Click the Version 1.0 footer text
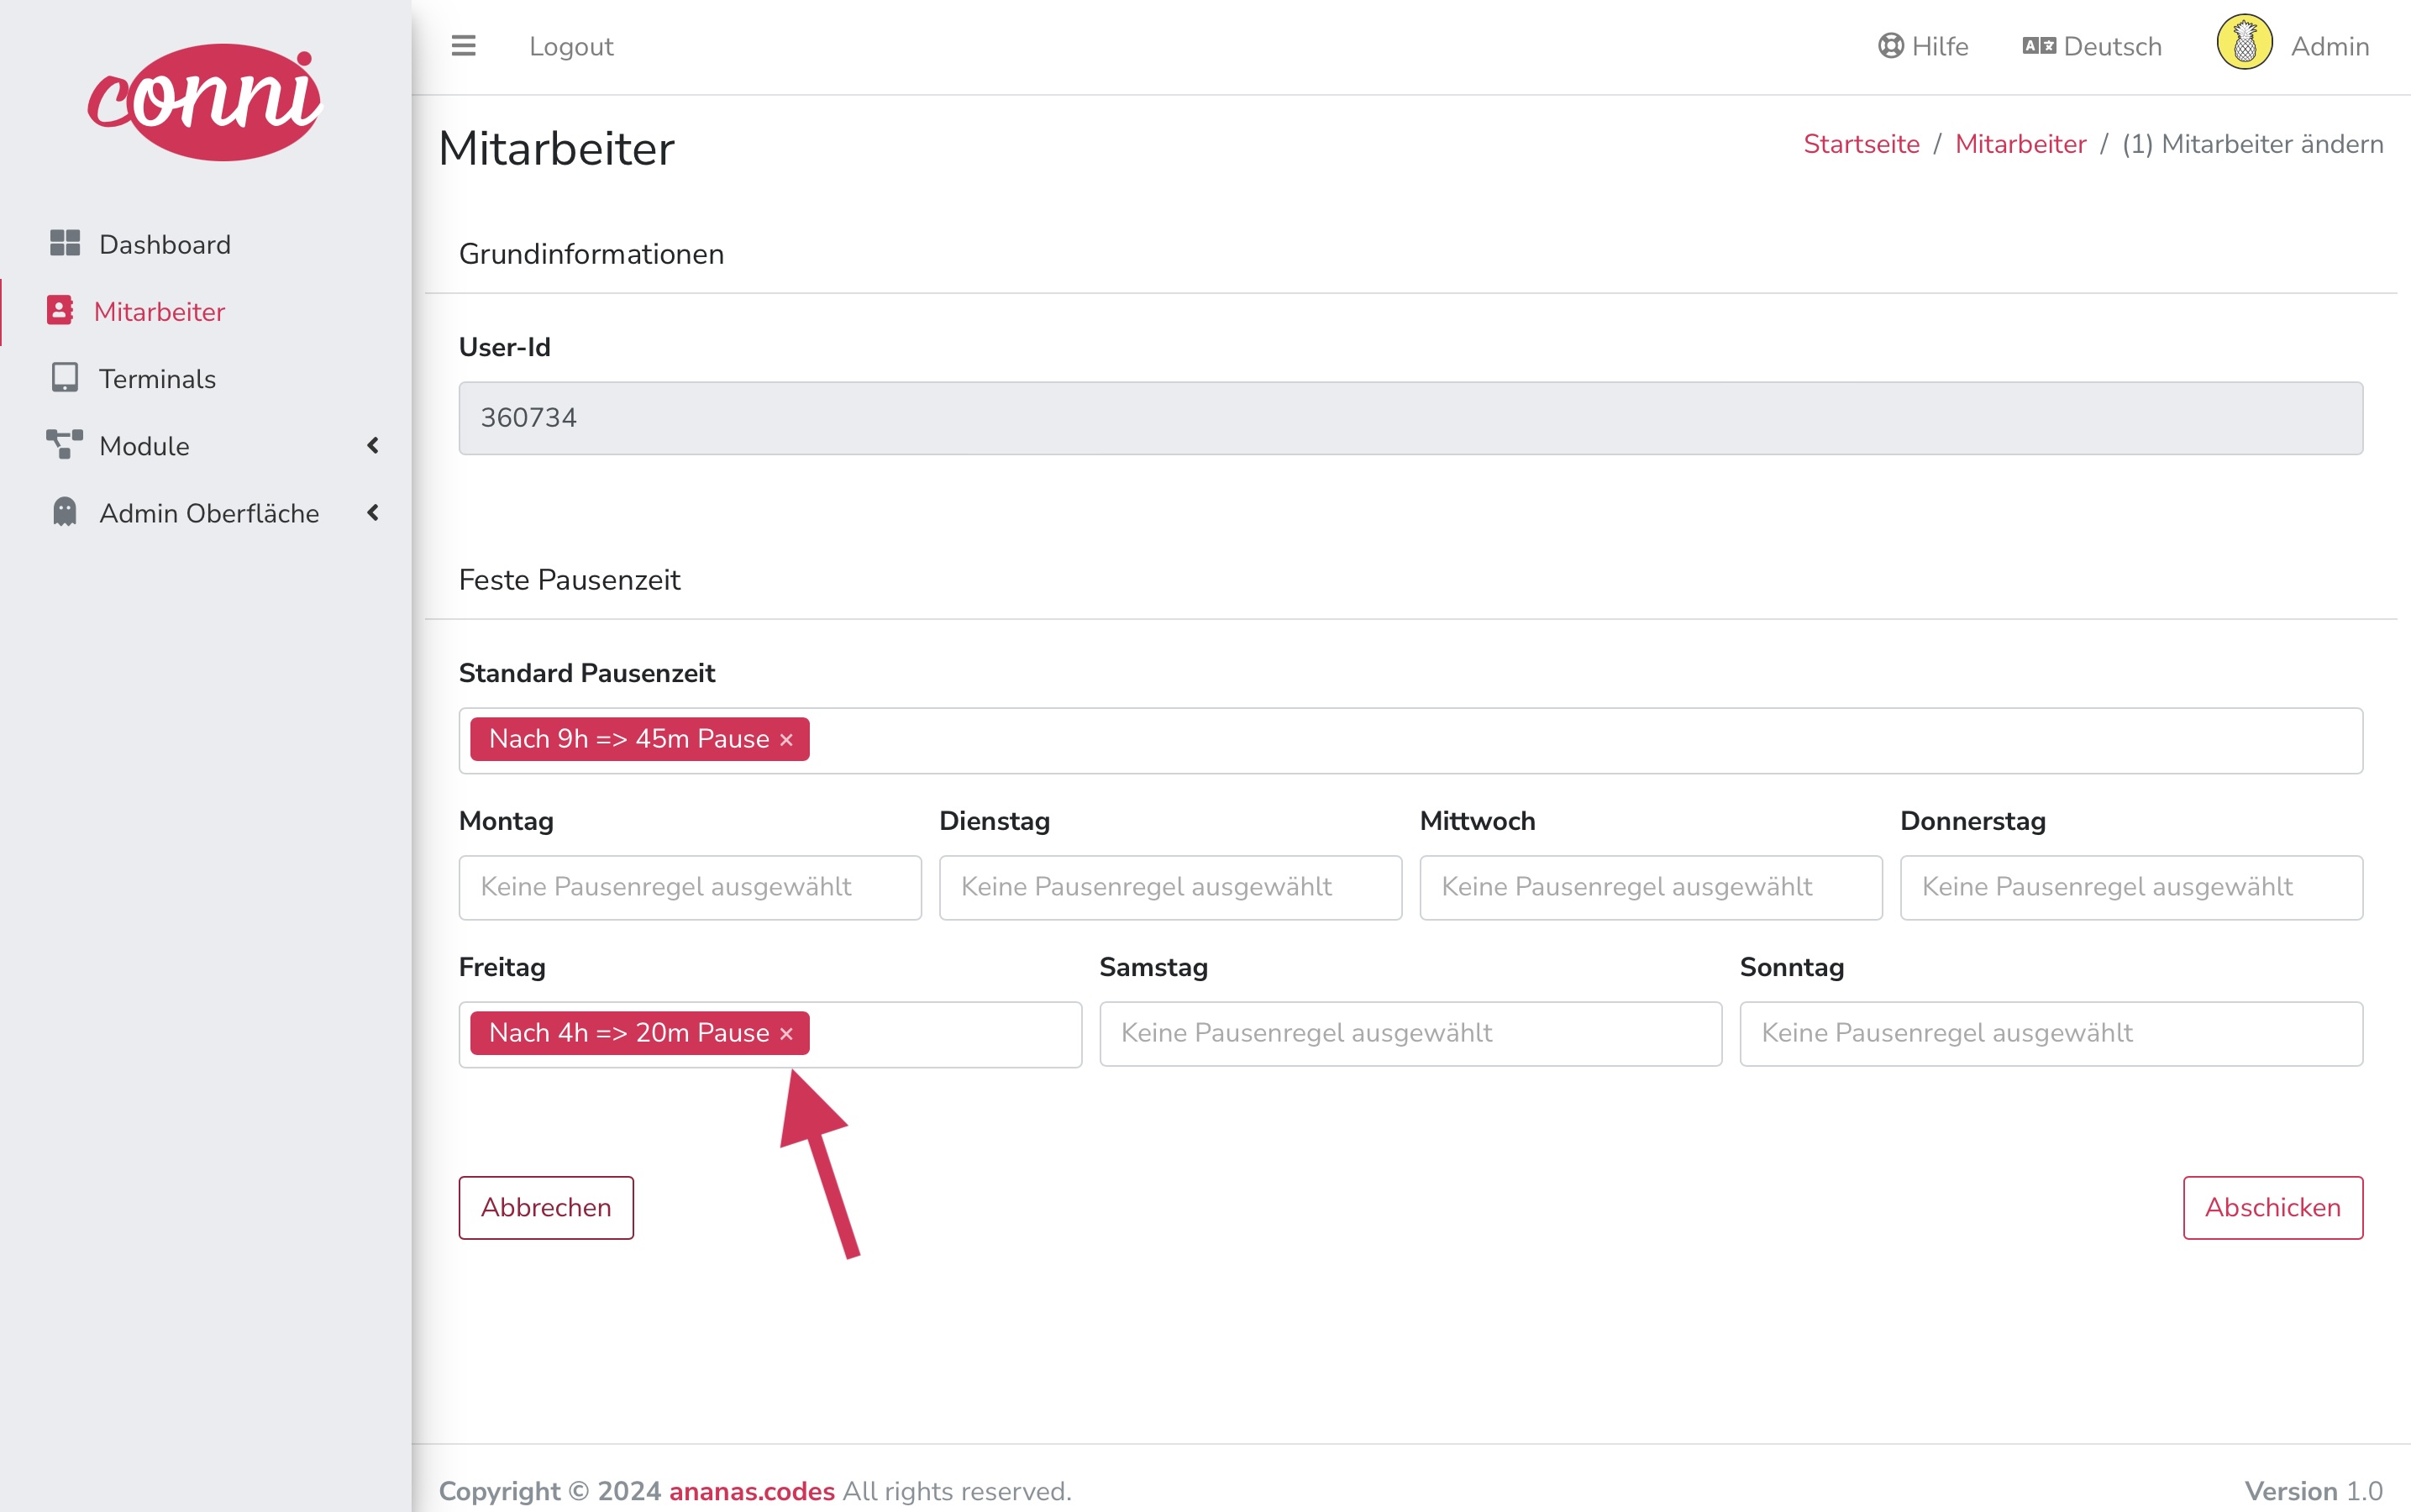 pyautogui.click(x=2313, y=1491)
